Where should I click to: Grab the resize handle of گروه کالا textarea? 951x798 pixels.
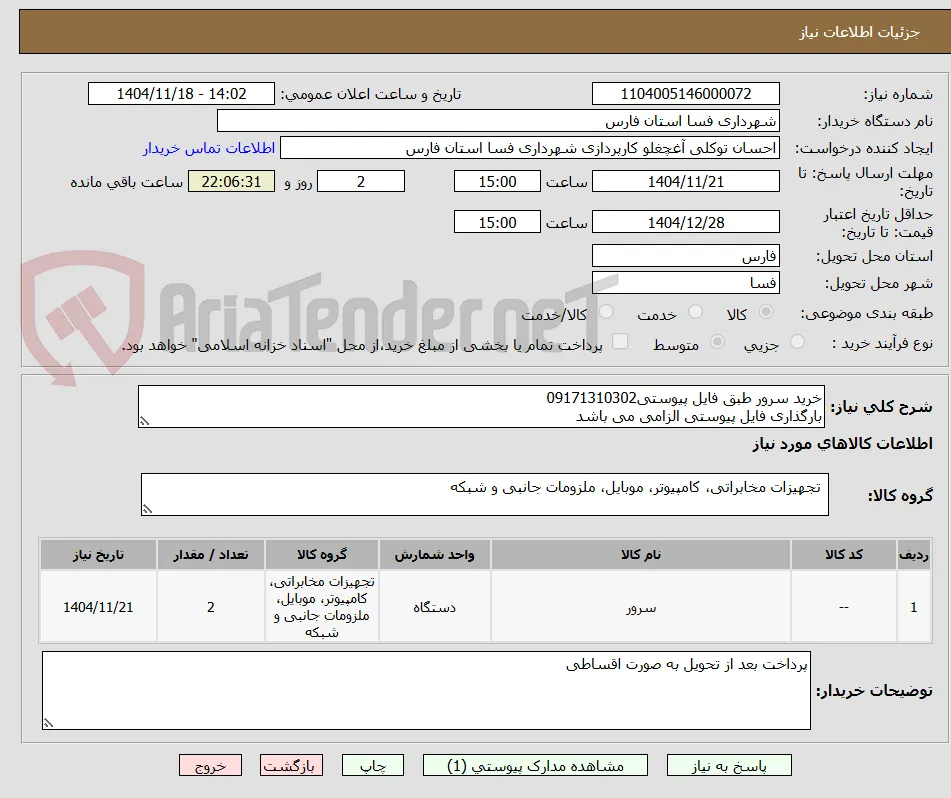click(147, 509)
